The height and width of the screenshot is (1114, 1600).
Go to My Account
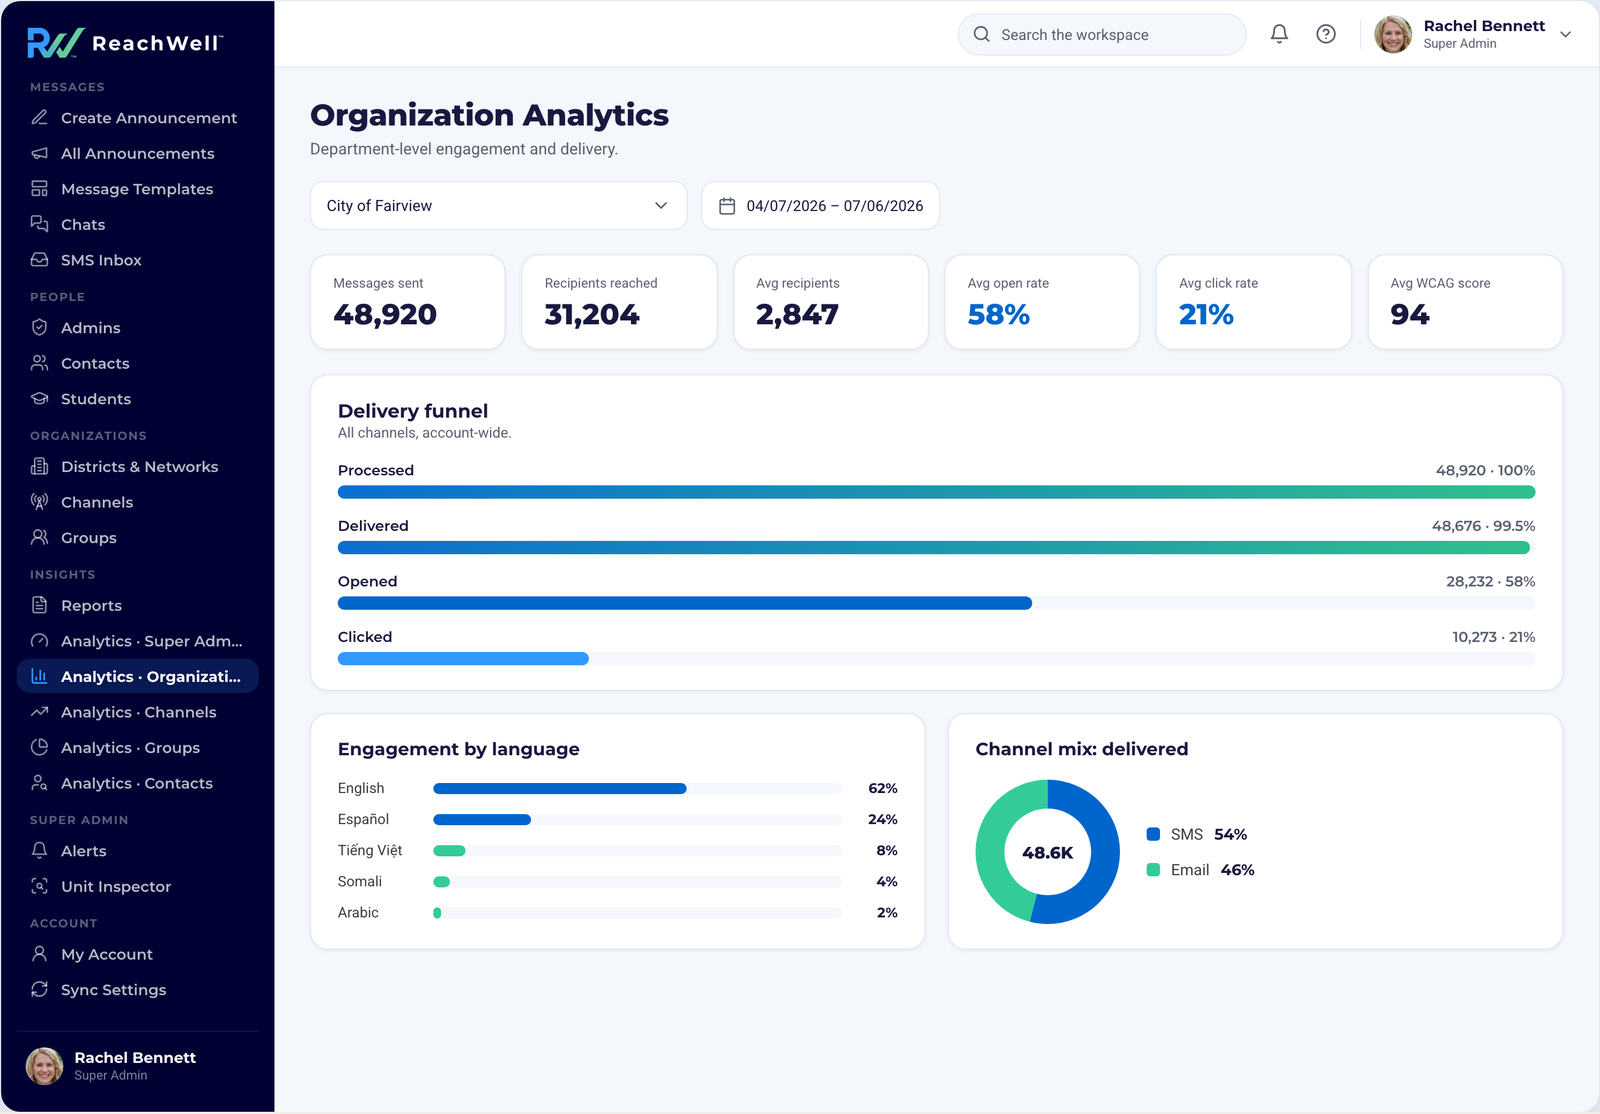(138, 954)
